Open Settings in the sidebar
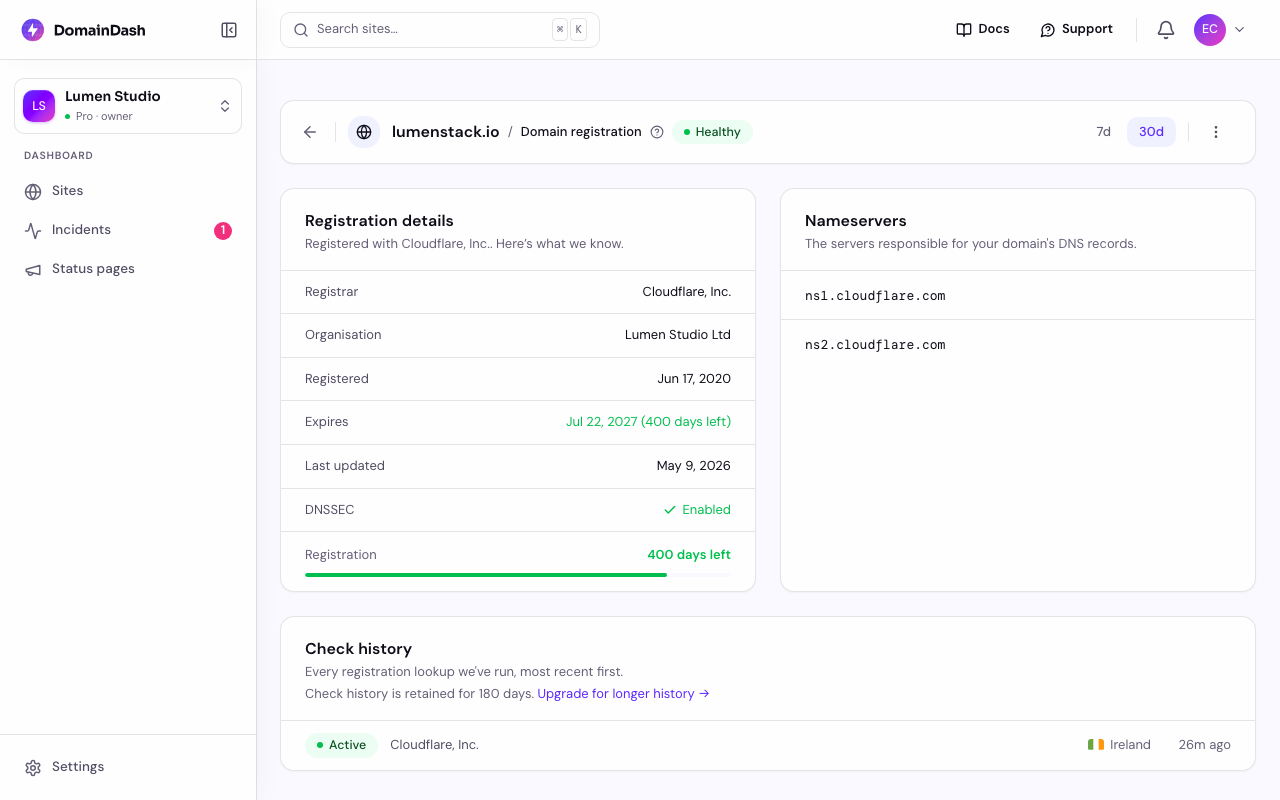Screen dimensions: 1280x800 point(128,767)
